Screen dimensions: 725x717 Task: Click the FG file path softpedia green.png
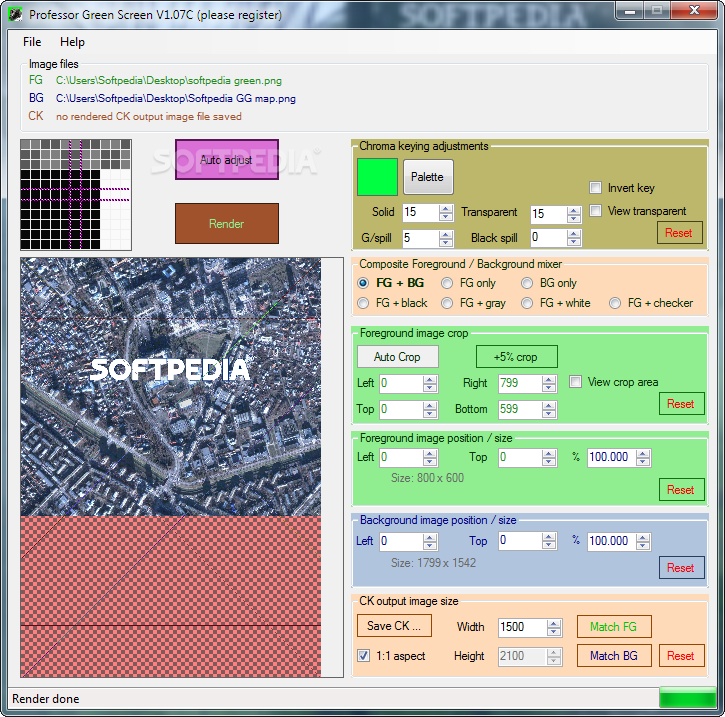(x=169, y=80)
